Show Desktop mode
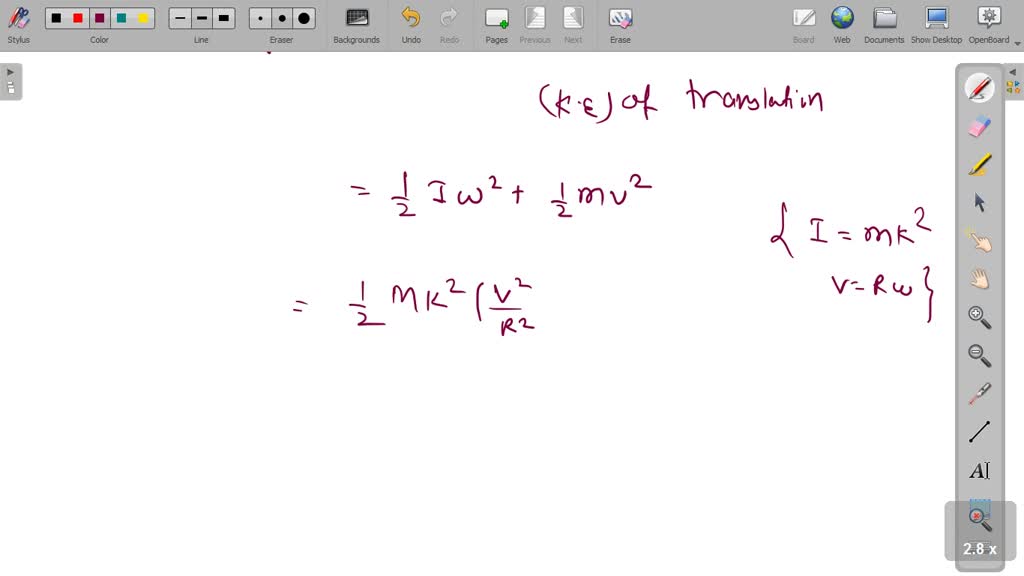 coord(936,25)
